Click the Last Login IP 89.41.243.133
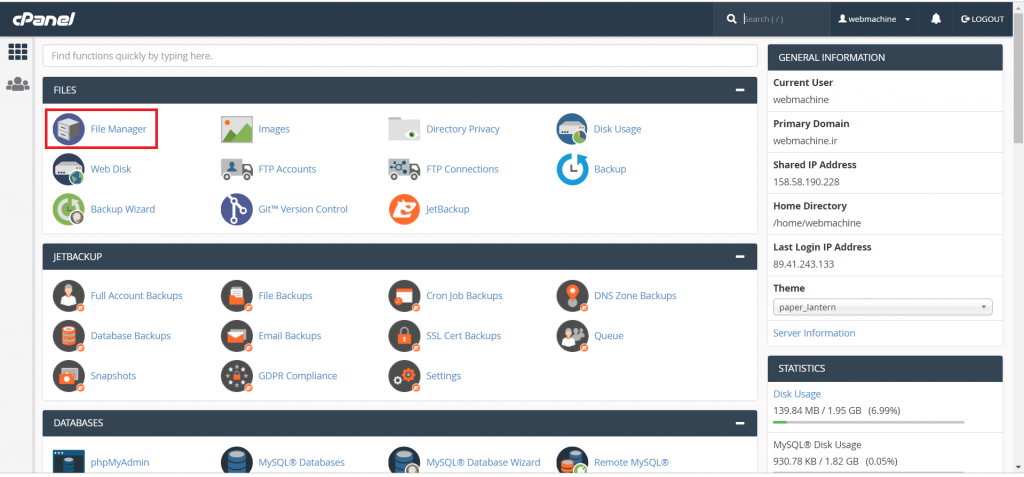Image resolution: width=1024 pixels, height=477 pixels. click(x=803, y=264)
